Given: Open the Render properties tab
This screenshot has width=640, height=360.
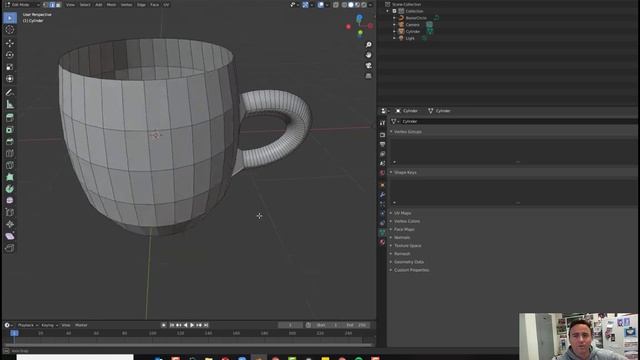Looking at the screenshot, I should (382, 135).
